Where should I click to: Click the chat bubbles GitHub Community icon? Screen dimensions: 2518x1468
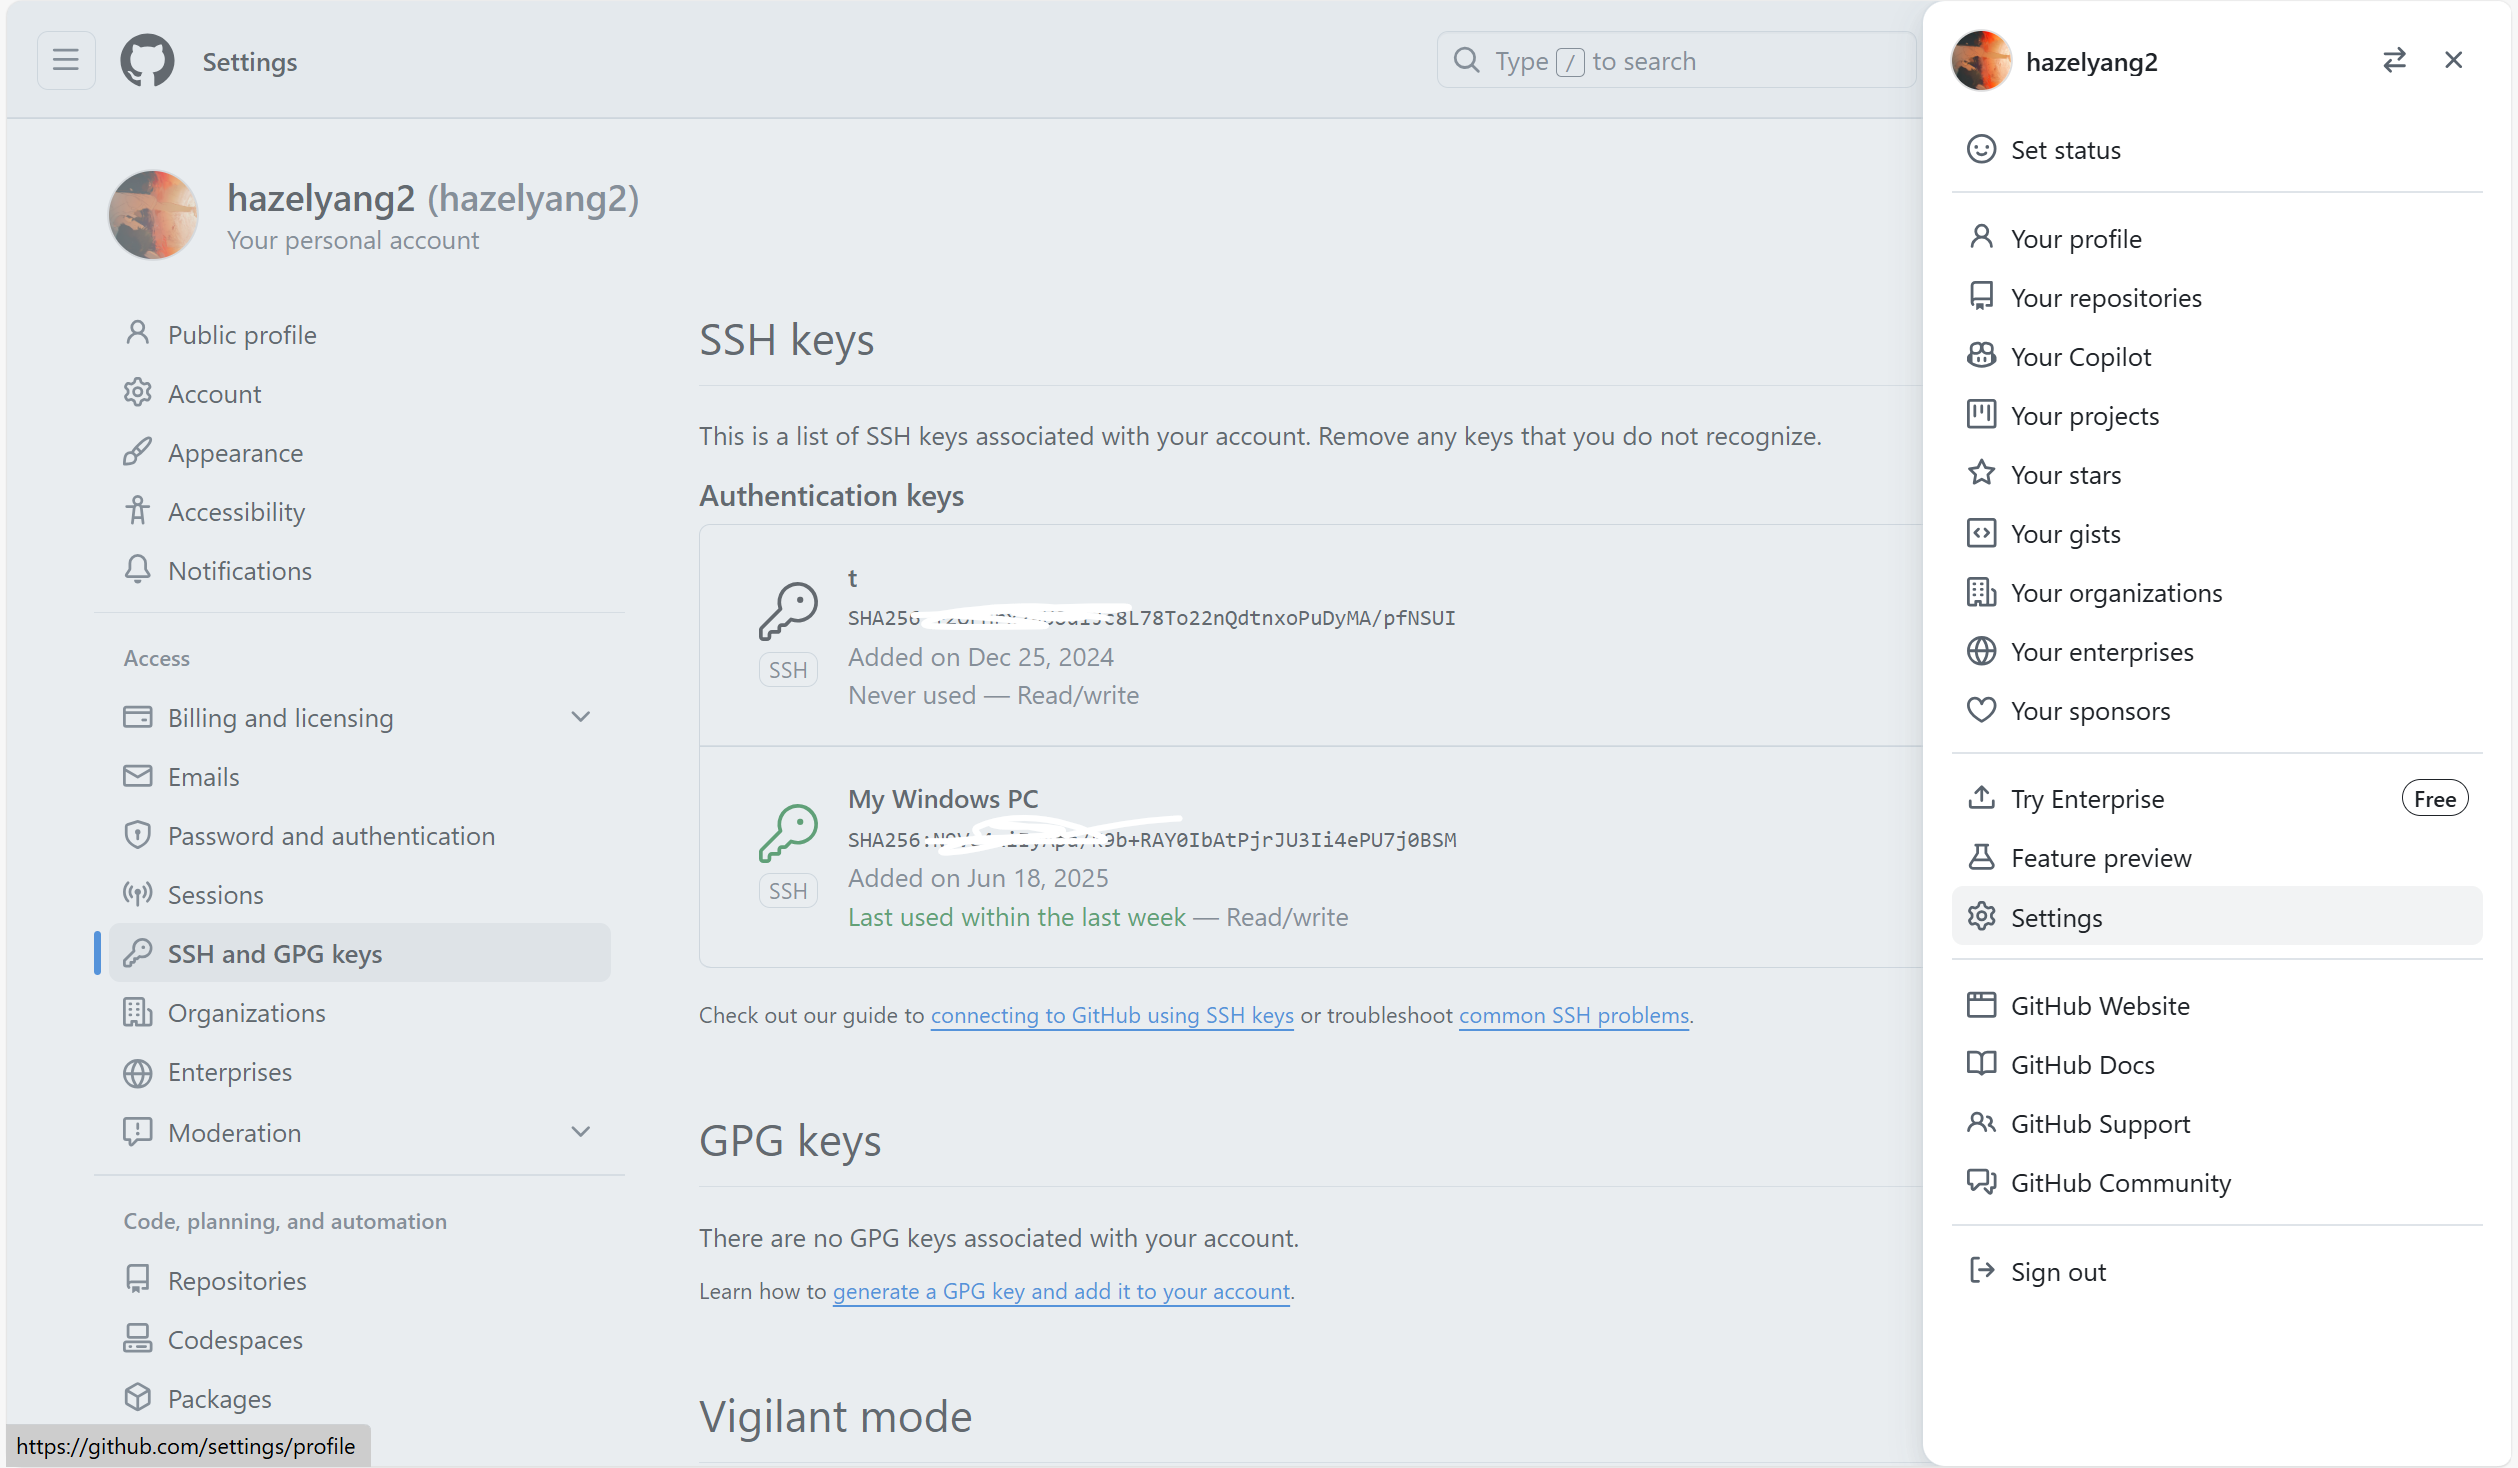tap(1981, 1181)
